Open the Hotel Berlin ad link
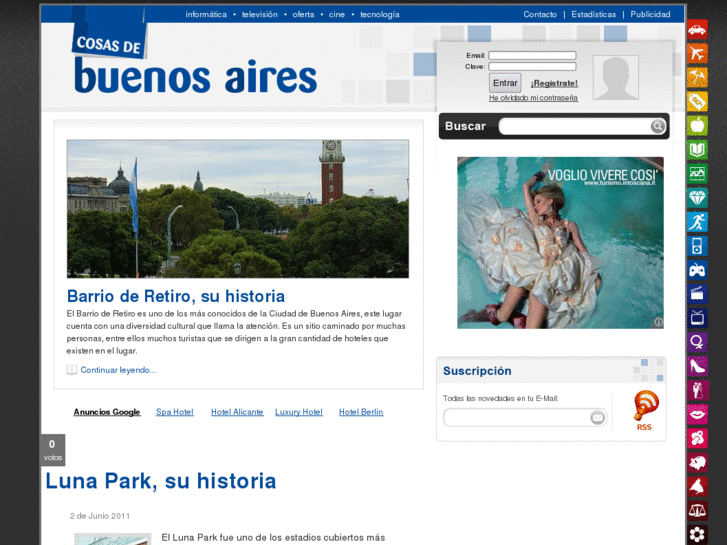The height and width of the screenshot is (545, 727). [361, 412]
